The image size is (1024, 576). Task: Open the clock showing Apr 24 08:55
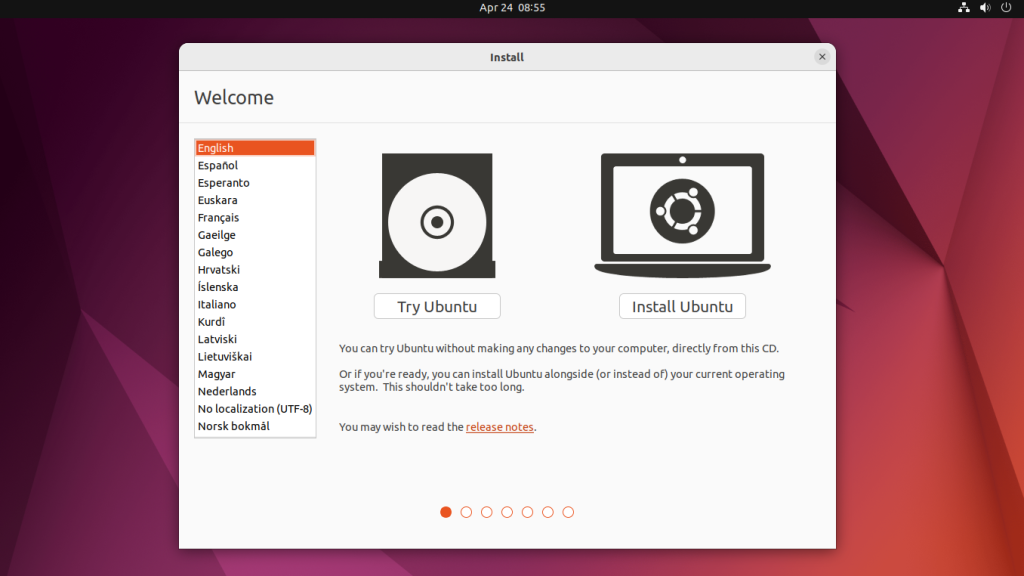point(512,8)
